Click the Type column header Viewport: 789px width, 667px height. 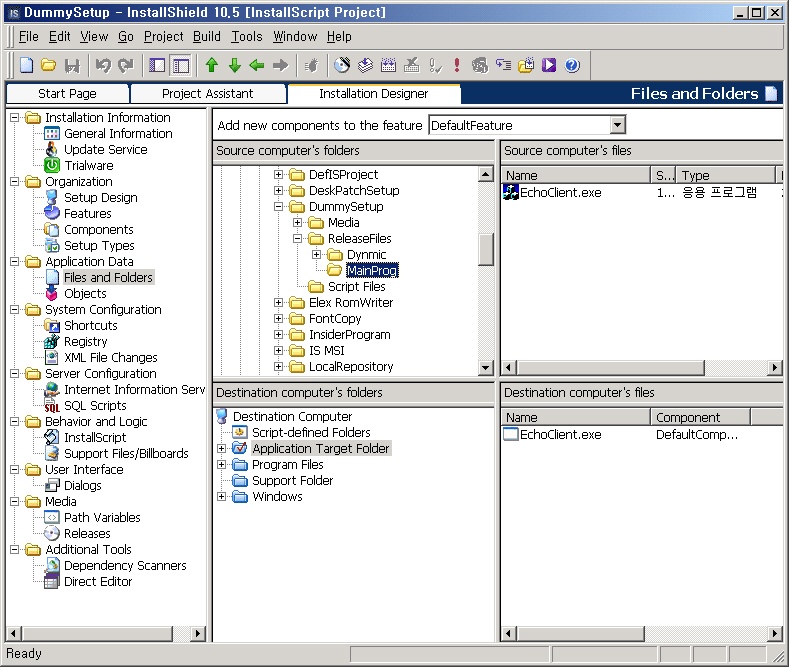pos(725,176)
